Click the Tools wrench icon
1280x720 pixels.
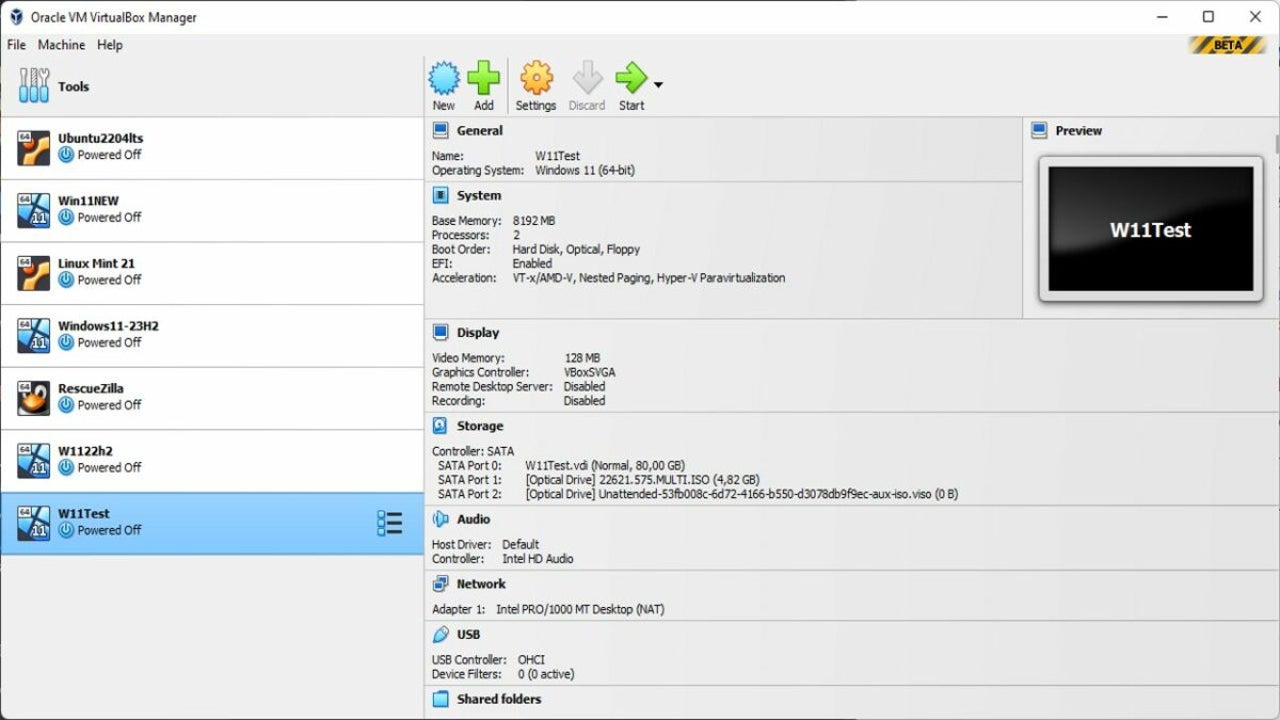[34, 86]
